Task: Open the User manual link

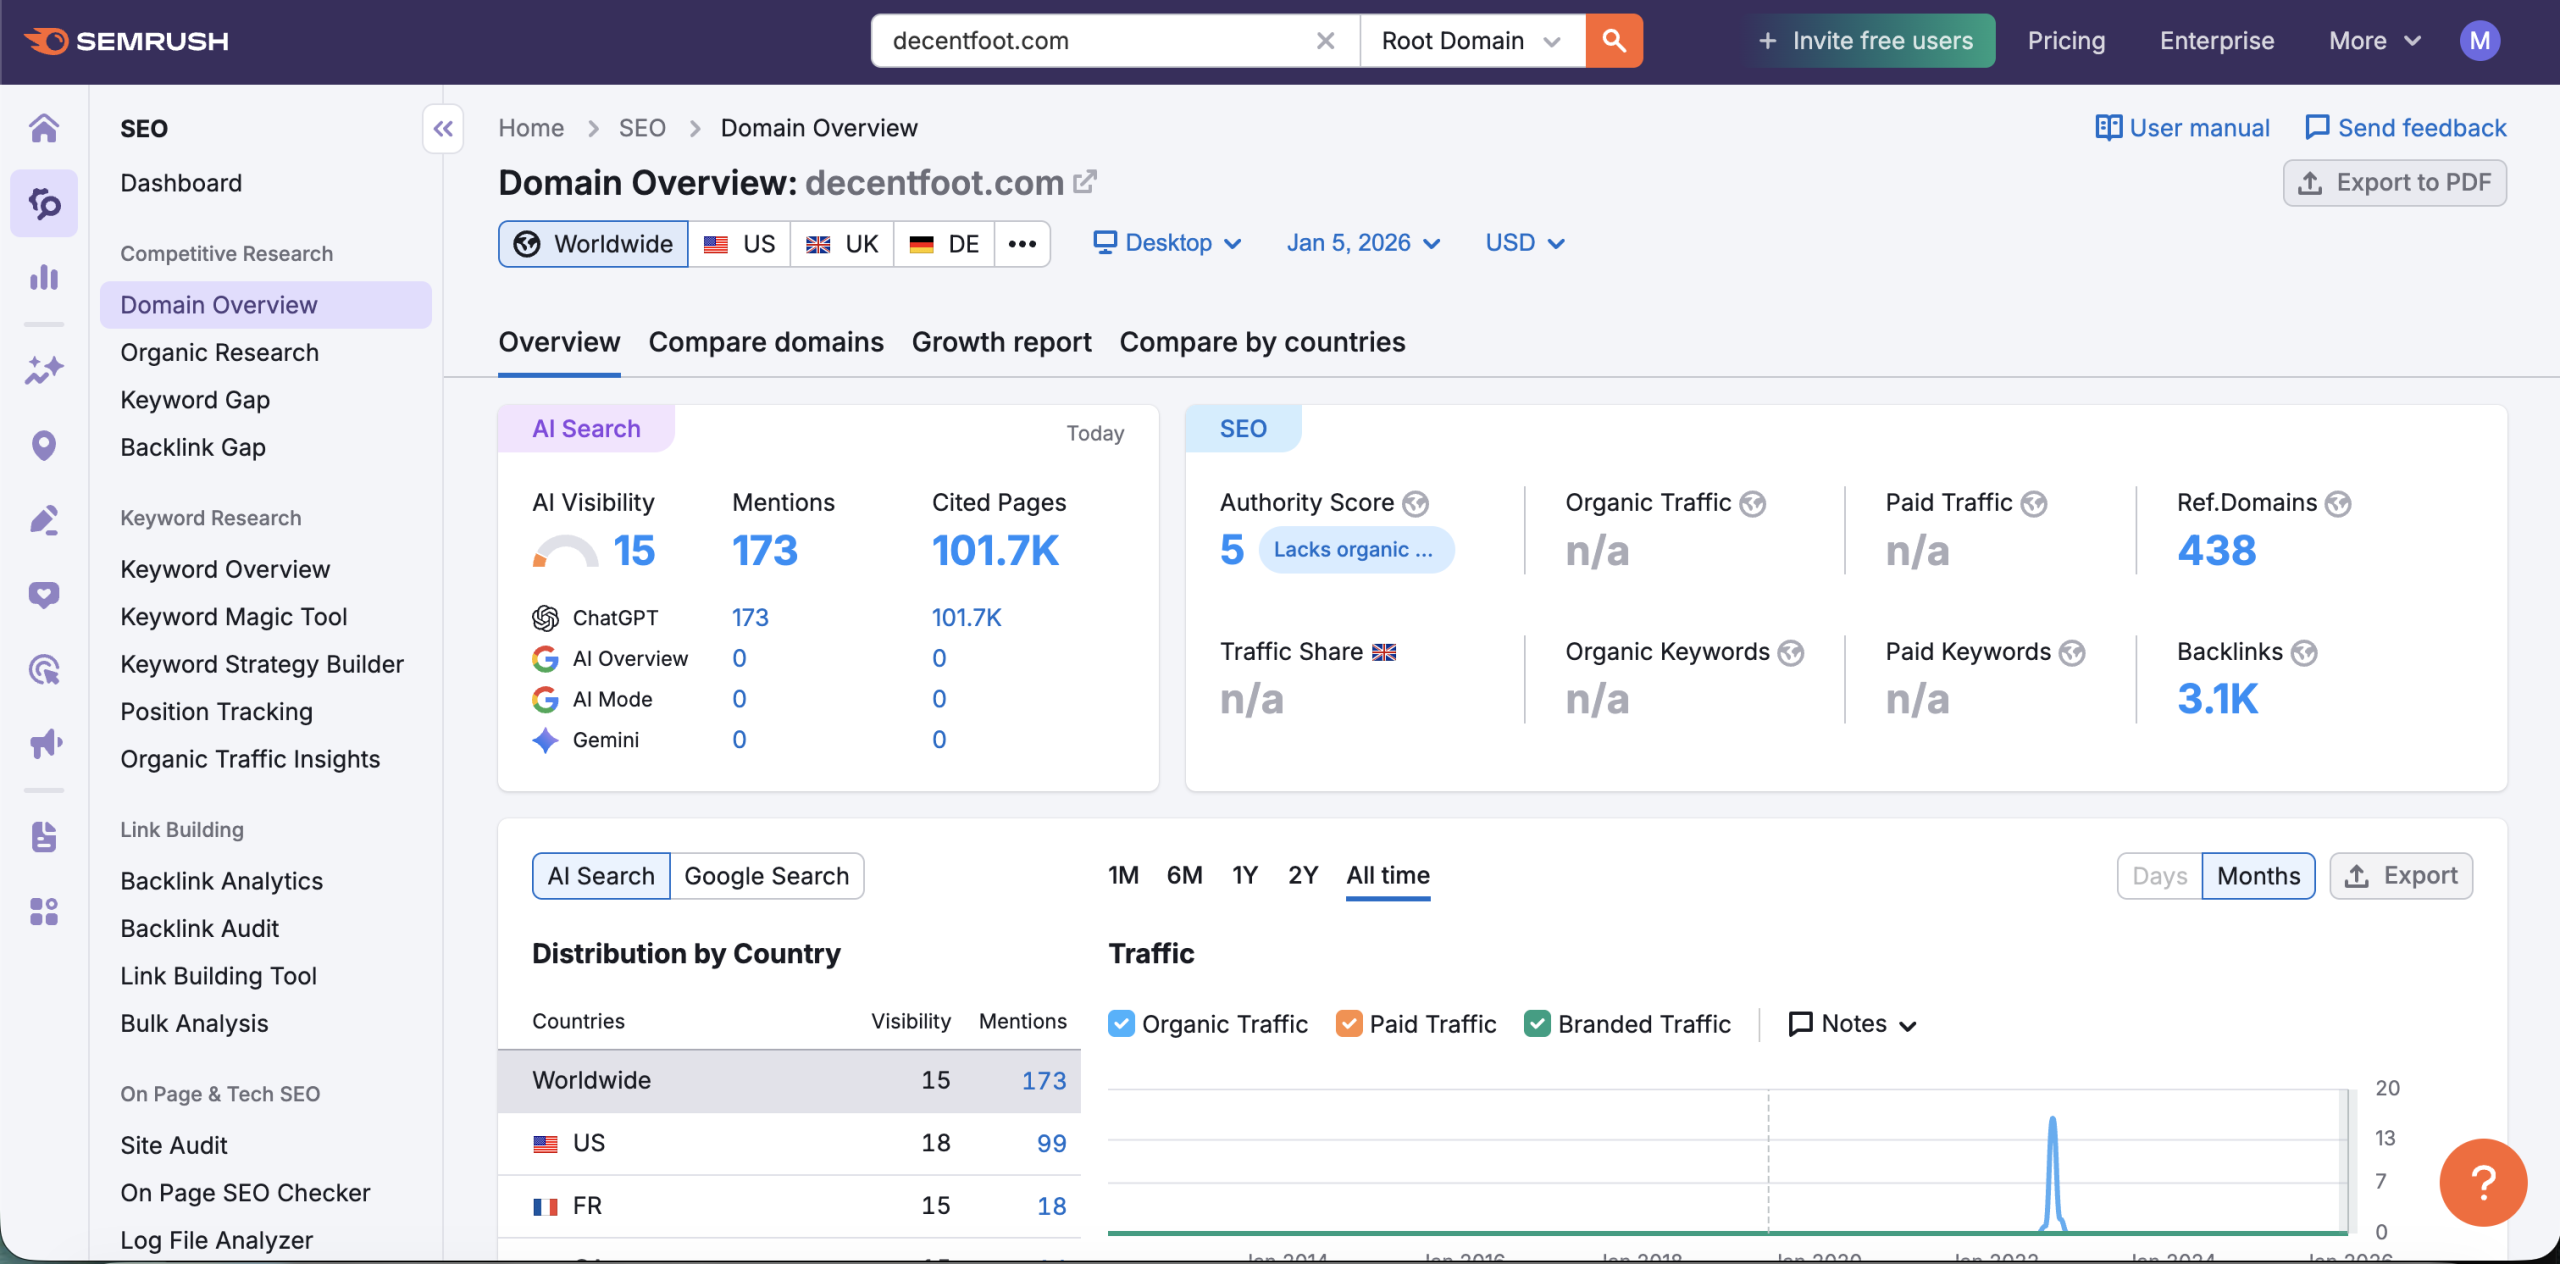Action: 2182,128
